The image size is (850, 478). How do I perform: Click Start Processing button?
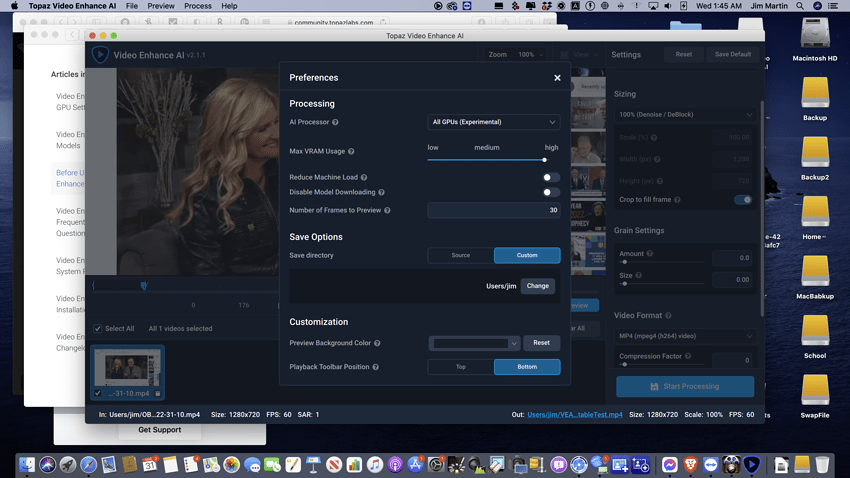tap(685, 386)
